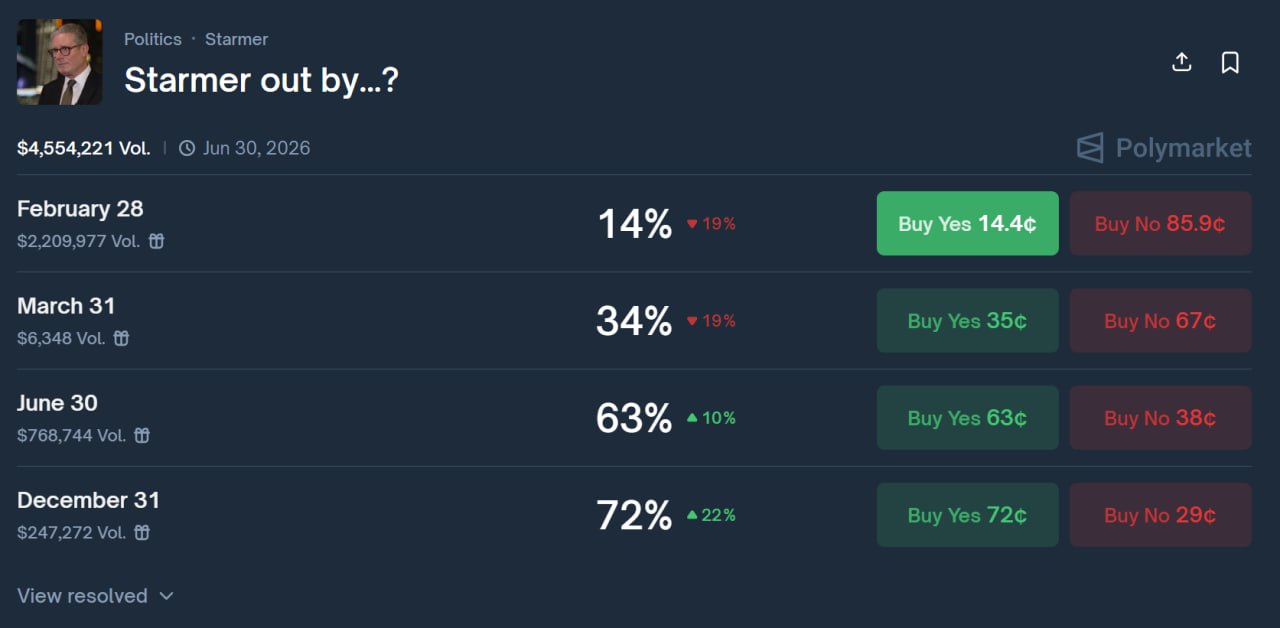
Task: Buy No at 38¢ for June 30
Action: [x=1160, y=417]
